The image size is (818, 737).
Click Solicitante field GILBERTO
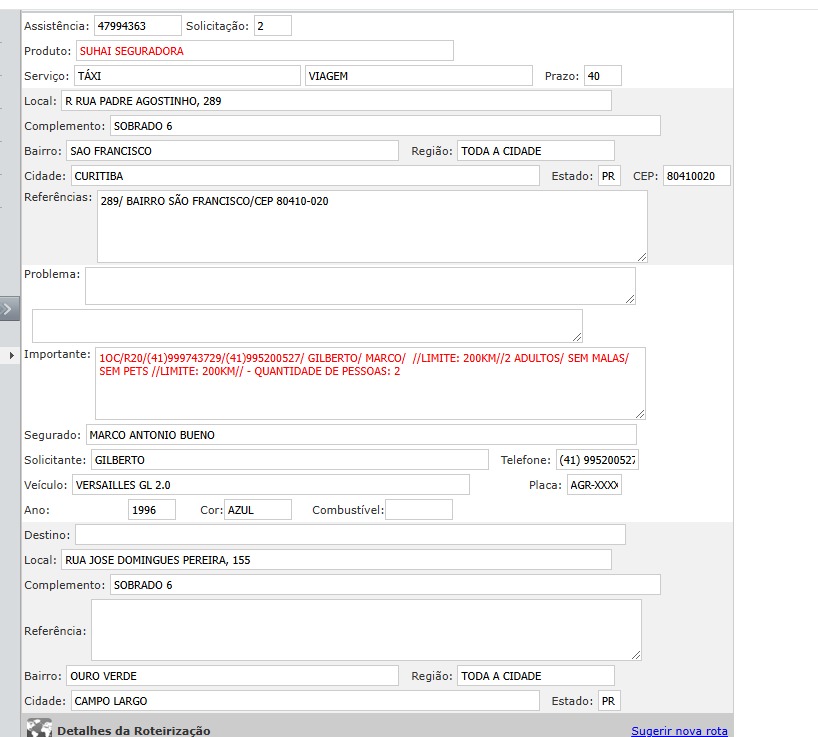pos(290,460)
